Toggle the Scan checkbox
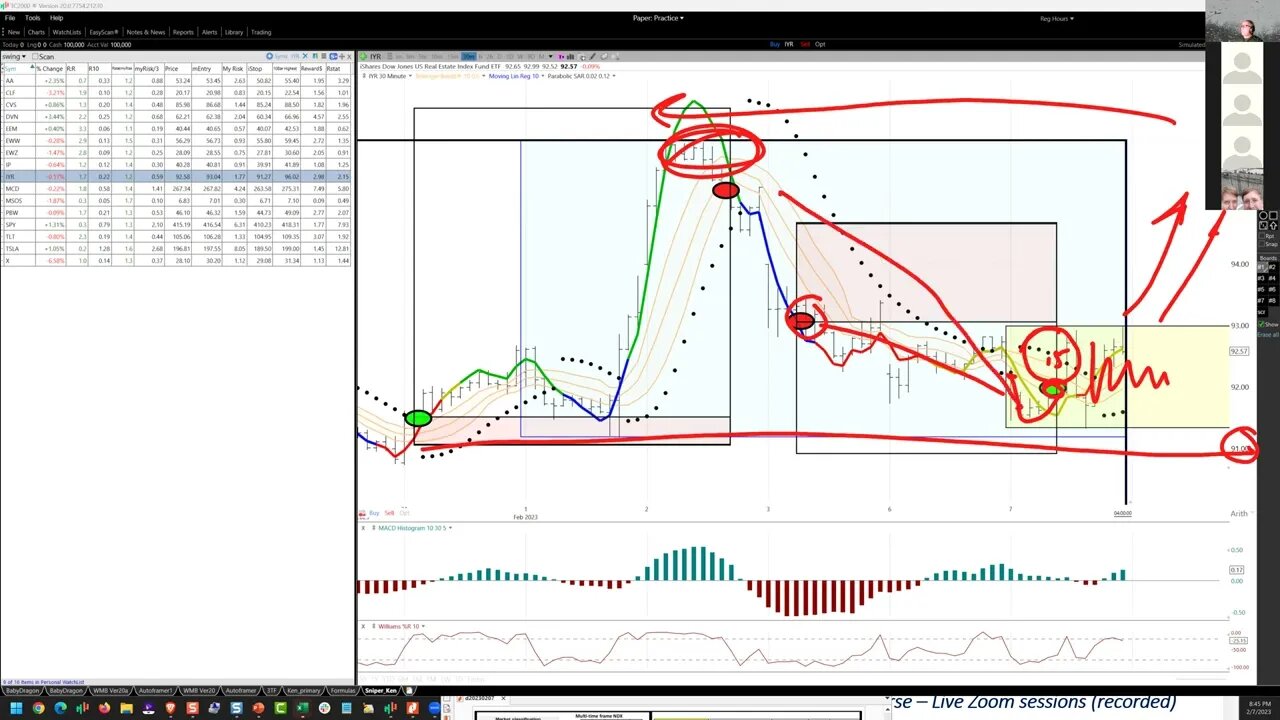Screen dimensions: 1280x720 point(36,56)
